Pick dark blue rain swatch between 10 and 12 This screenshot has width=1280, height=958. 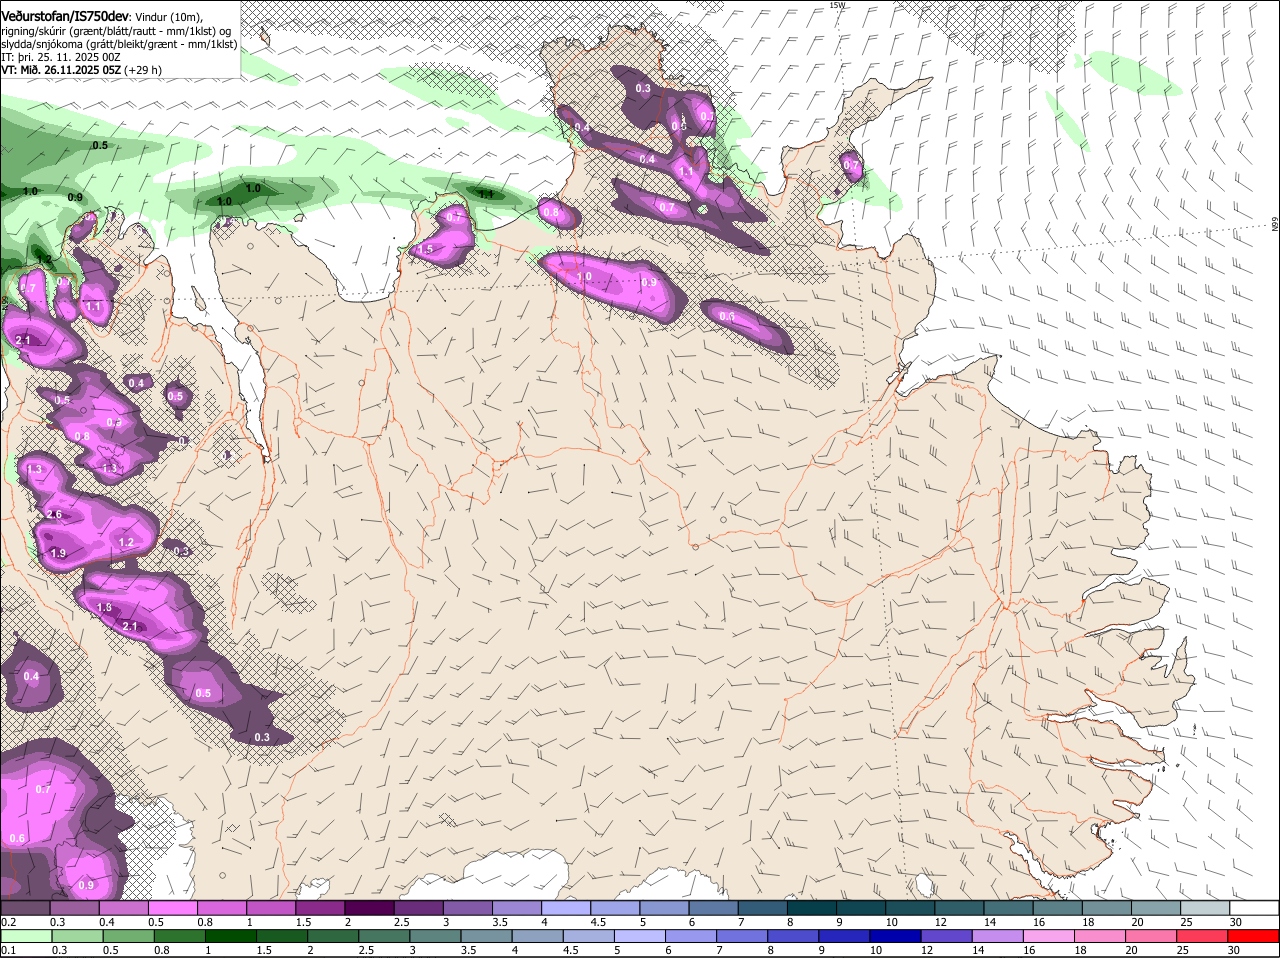897,936
